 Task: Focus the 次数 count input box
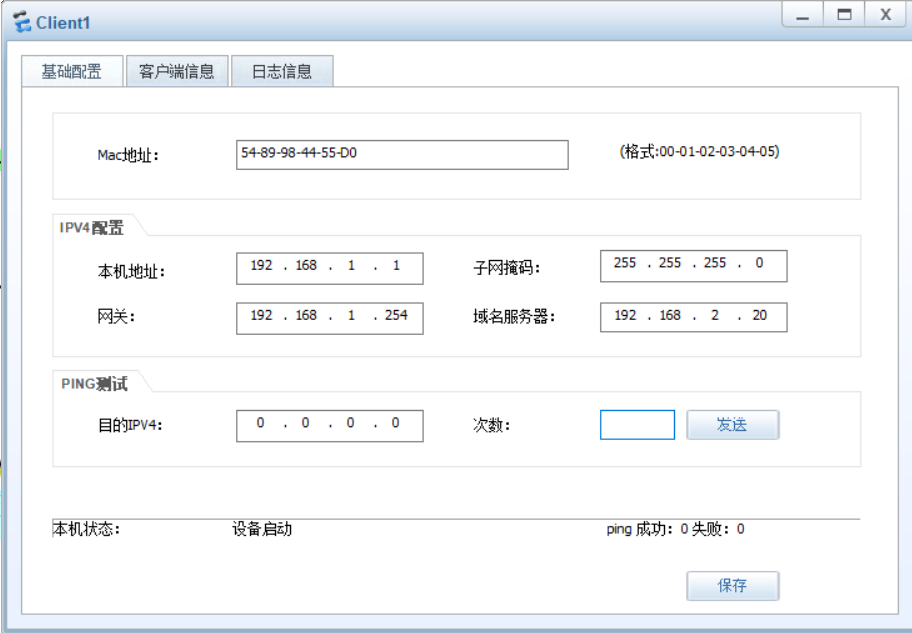coord(637,425)
